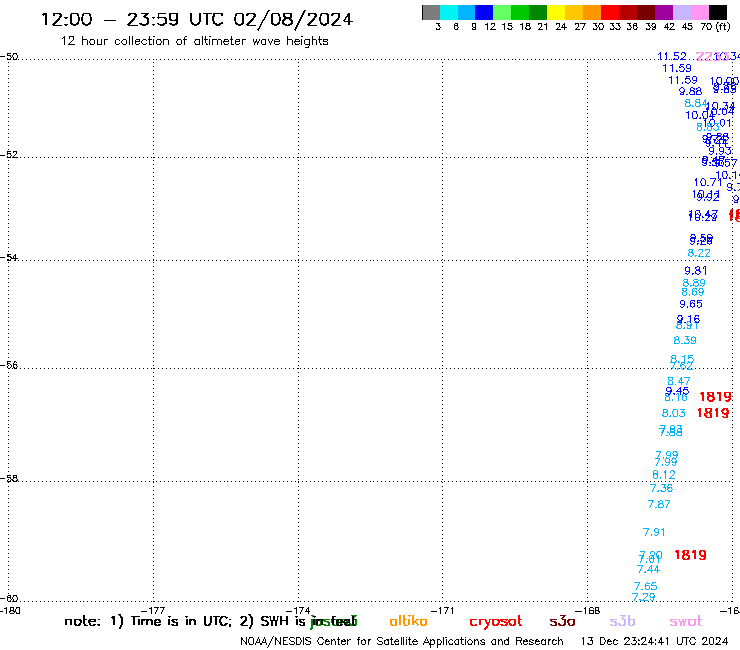Click the wave height value 9.65
The width and height of the screenshot is (740, 650).
click(691, 304)
